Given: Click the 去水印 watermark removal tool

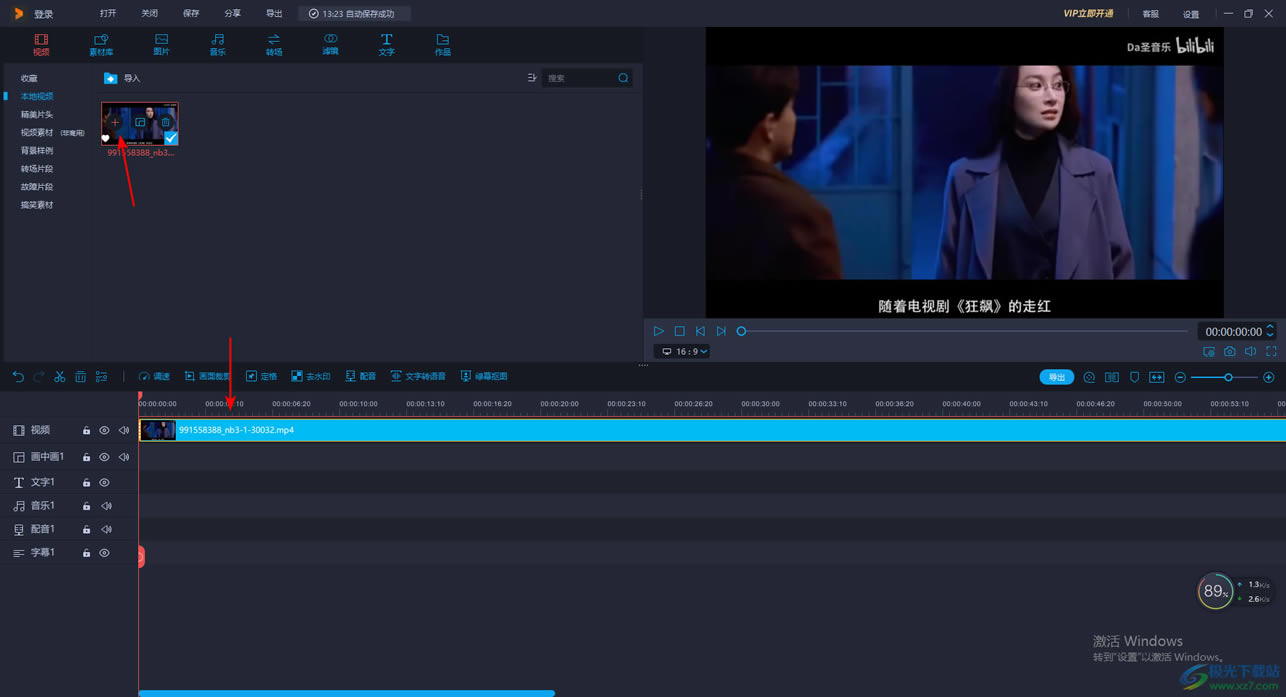Looking at the screenshot, I should pos(310,377).
